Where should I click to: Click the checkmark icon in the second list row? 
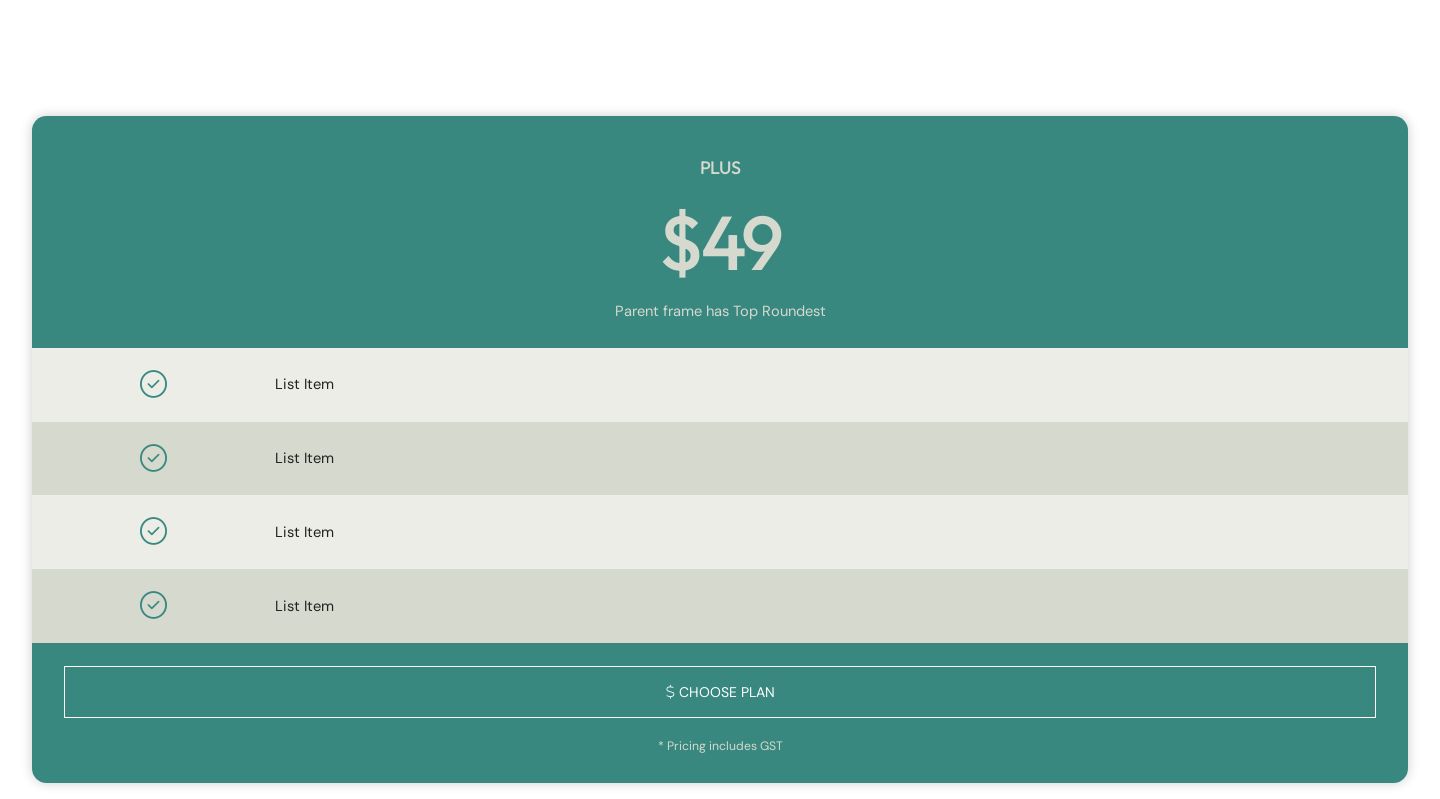click(153, 458)
